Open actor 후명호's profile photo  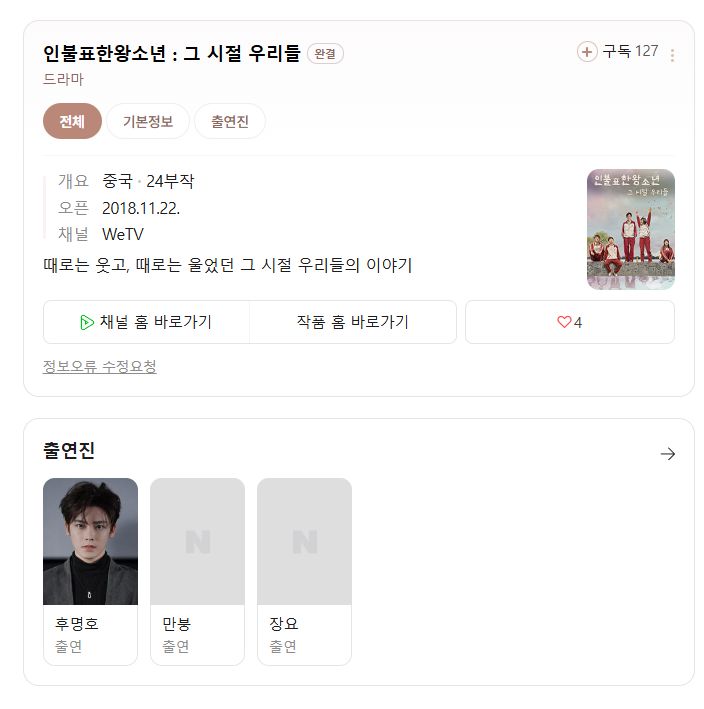90,541
